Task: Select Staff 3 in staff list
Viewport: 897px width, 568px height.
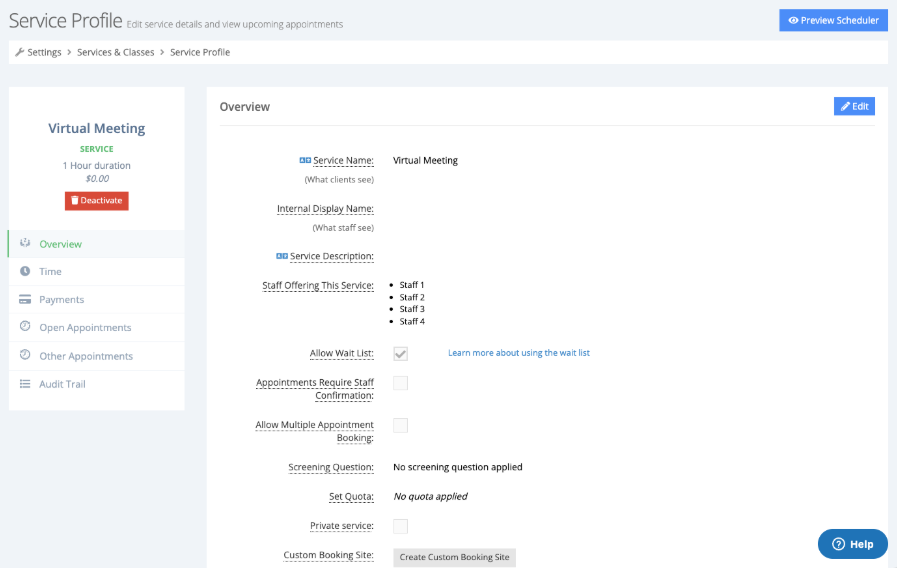Action: [412, 309]
